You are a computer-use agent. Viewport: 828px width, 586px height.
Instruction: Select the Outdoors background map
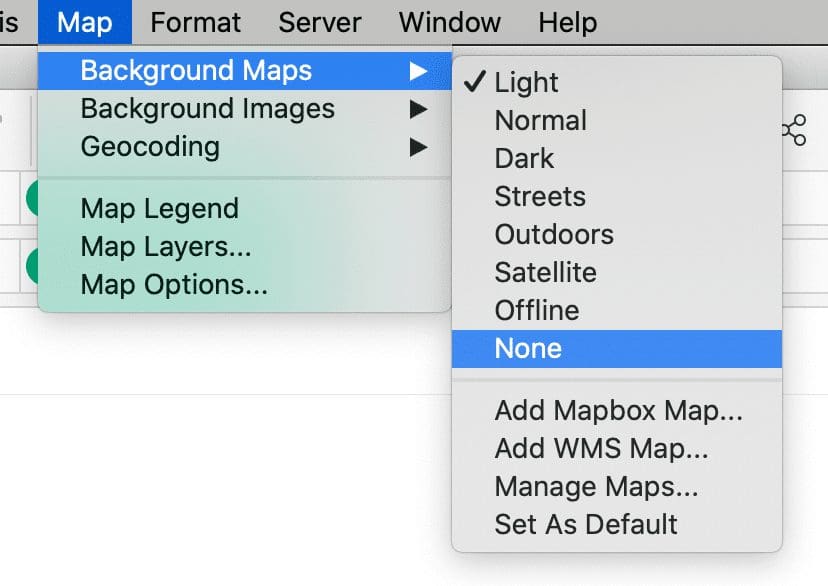pos(553,235)
